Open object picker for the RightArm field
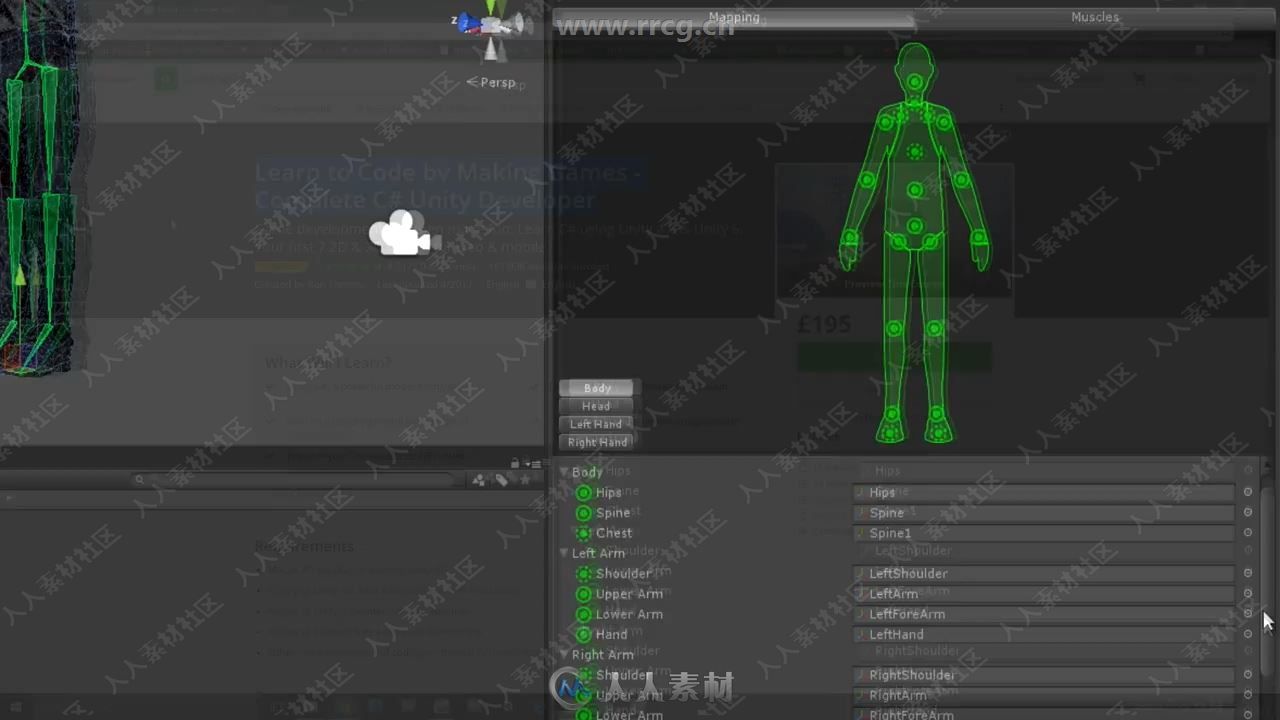Image resolution: width=1280 pixels, height=720 pixels. coord(1248,695)
